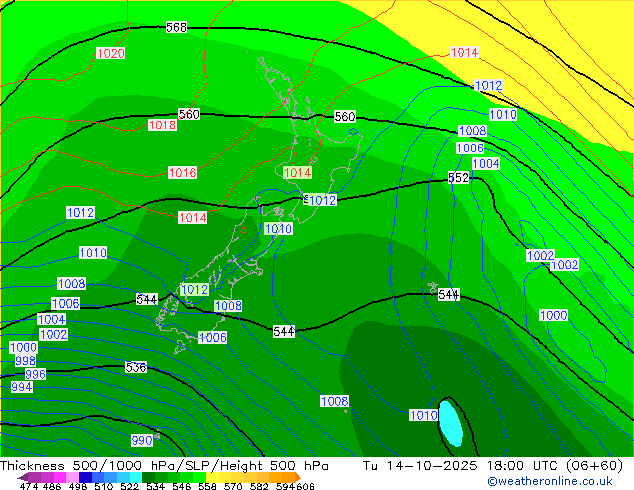Screen dimensions: 634x490
Task: Select the cyan oval thickness area on the map
Action: 450,423
